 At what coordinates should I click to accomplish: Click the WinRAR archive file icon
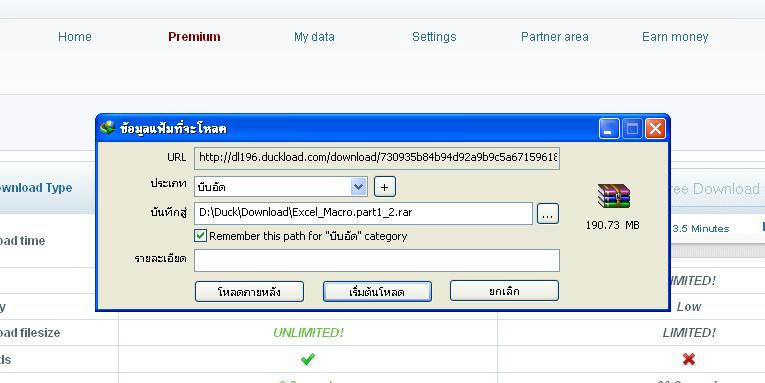click(x=614, y=196)
